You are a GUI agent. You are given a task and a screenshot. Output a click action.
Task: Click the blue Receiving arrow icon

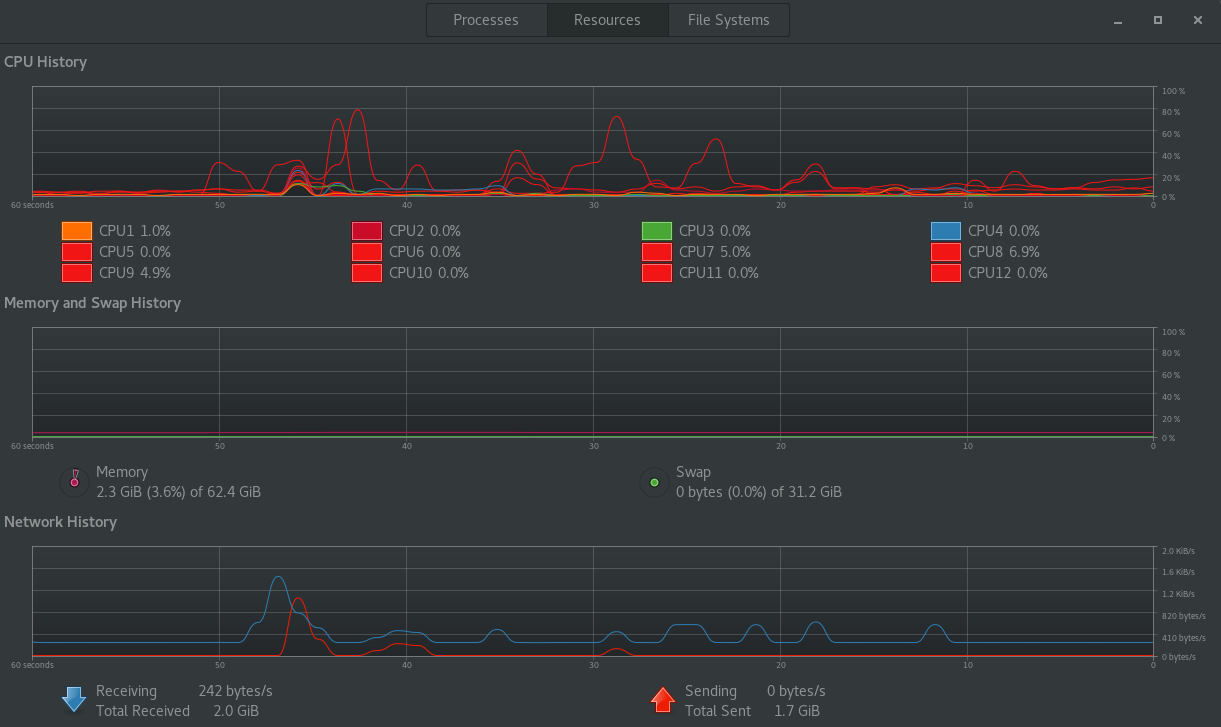74,699
